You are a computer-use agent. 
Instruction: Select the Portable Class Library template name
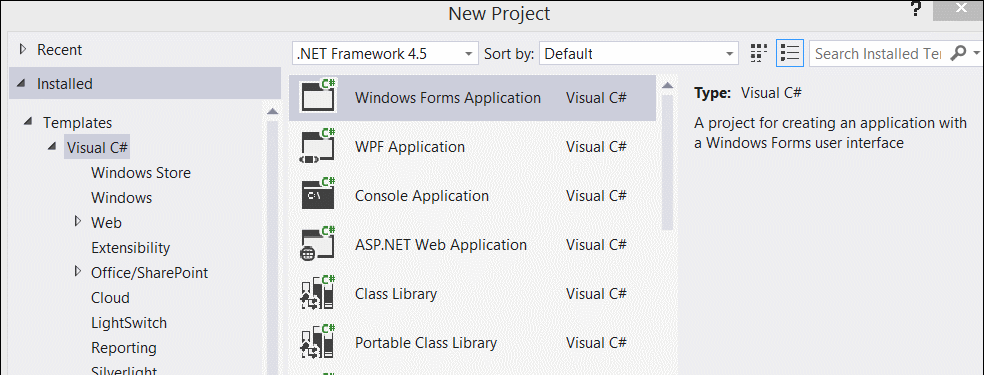pos(425,343)
